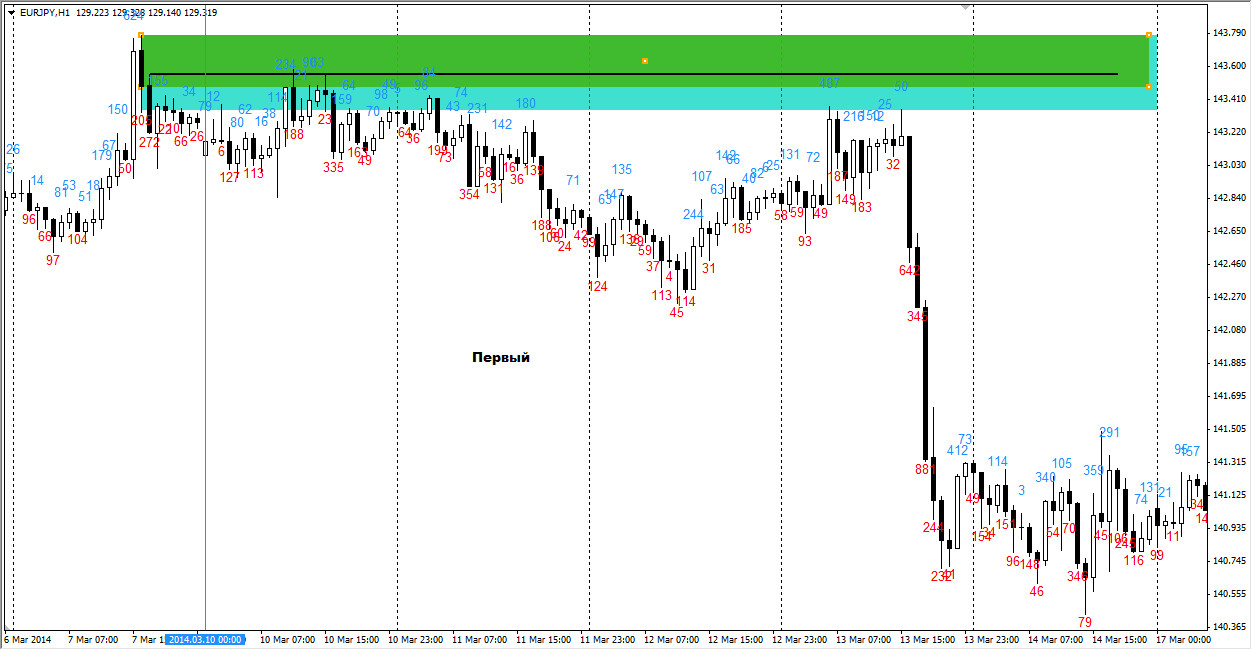This screenshot has height=650, width=1252.
Task: Click the '7 Mar 07:00' time label
Action: click(x=94, y=638)
